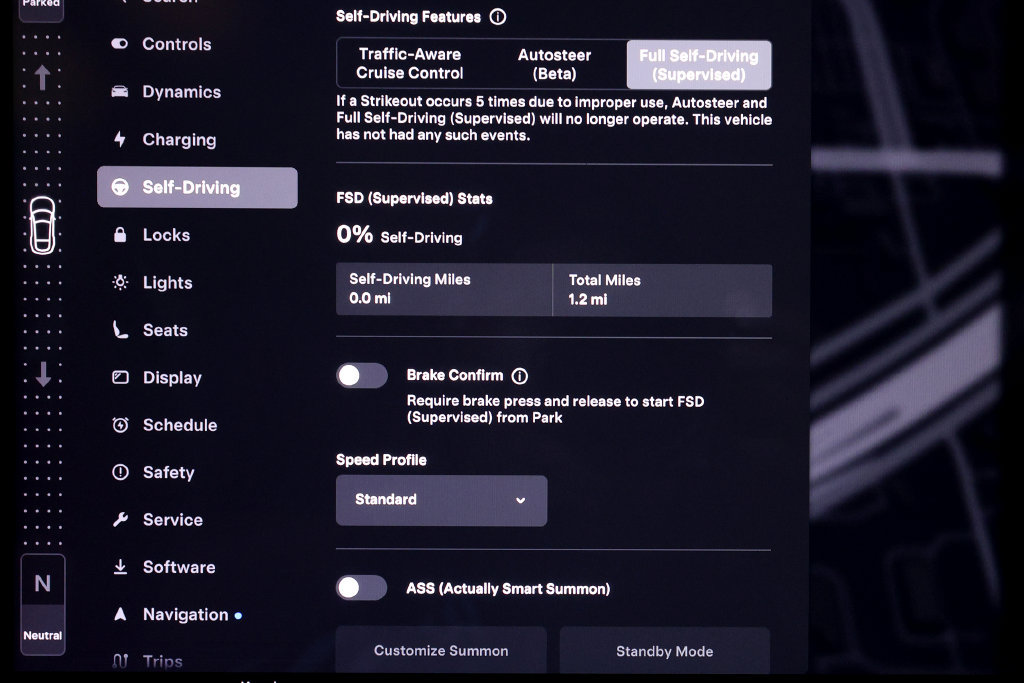Click info icon next to Self-Driving Features
The height and width of the screenshot is (683, 1024).
coord(498,17)
